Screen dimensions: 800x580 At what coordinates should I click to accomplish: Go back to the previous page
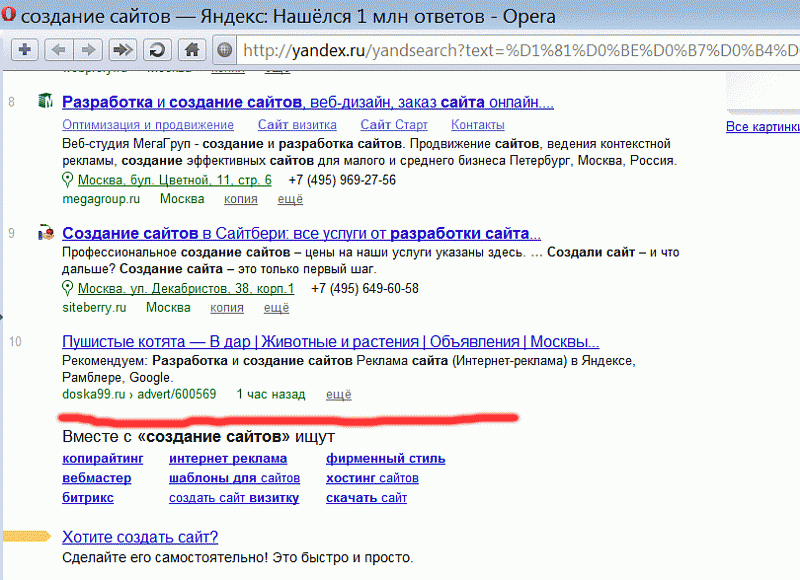click(x=59, y=49)
